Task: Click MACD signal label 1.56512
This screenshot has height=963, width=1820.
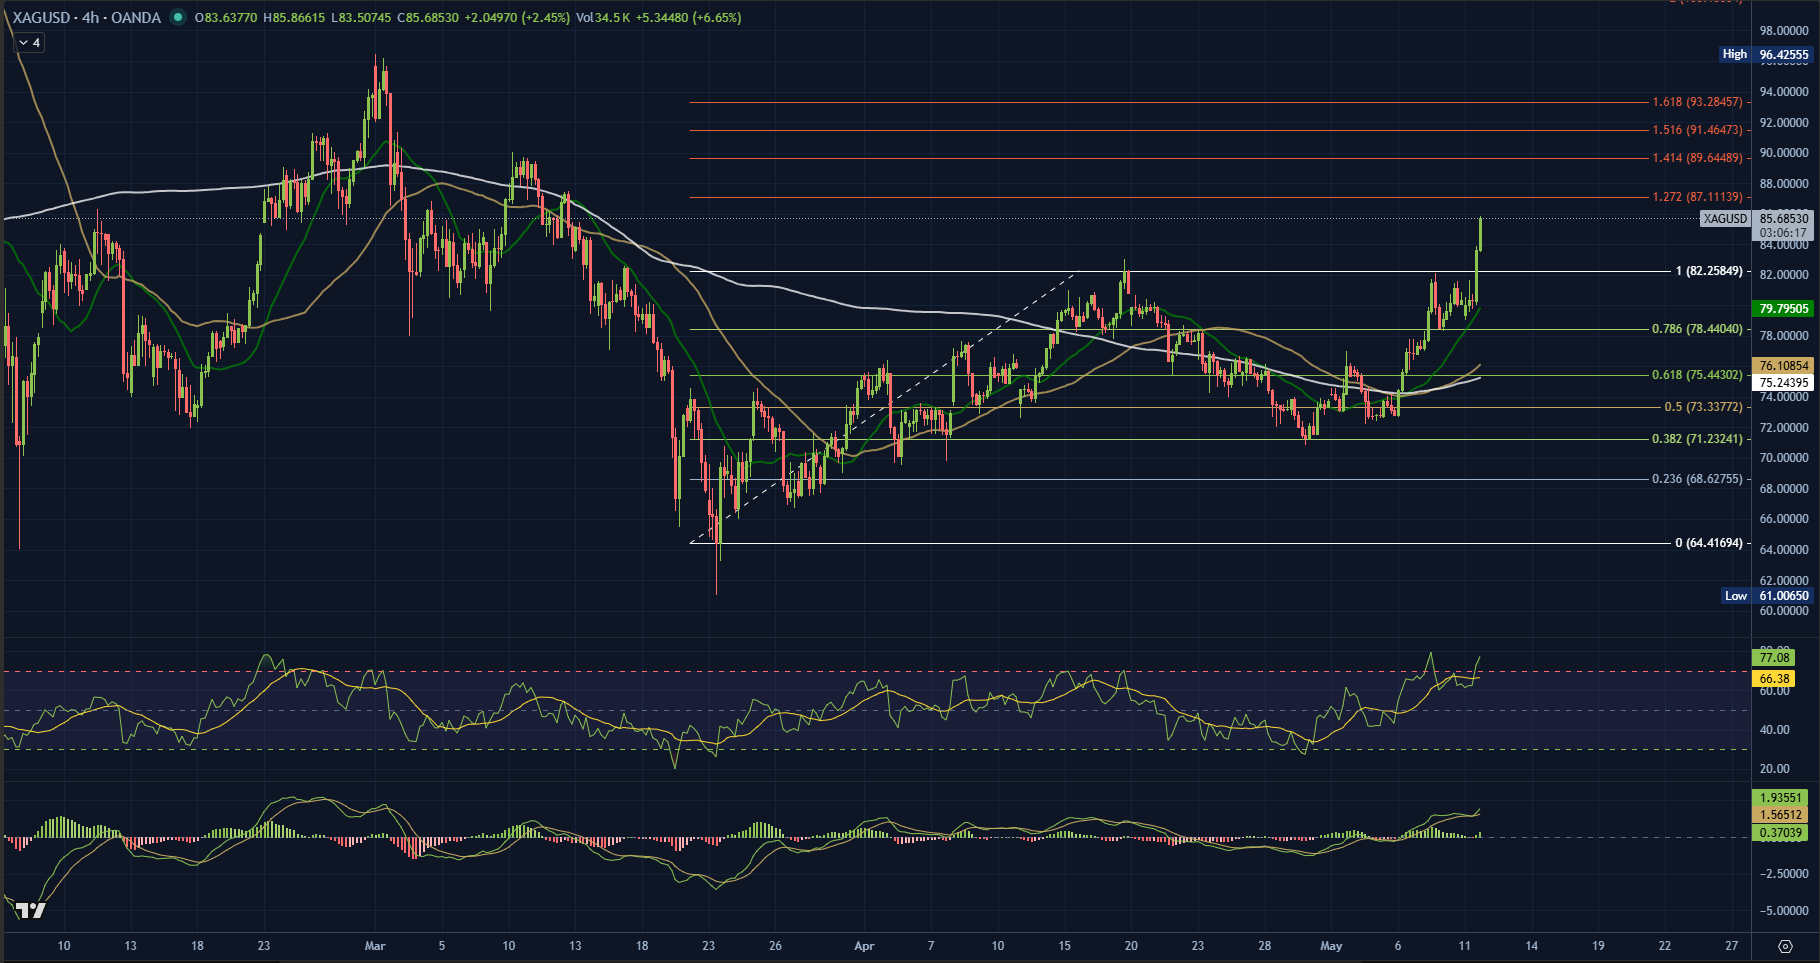Action: (x=1780, y=815)
